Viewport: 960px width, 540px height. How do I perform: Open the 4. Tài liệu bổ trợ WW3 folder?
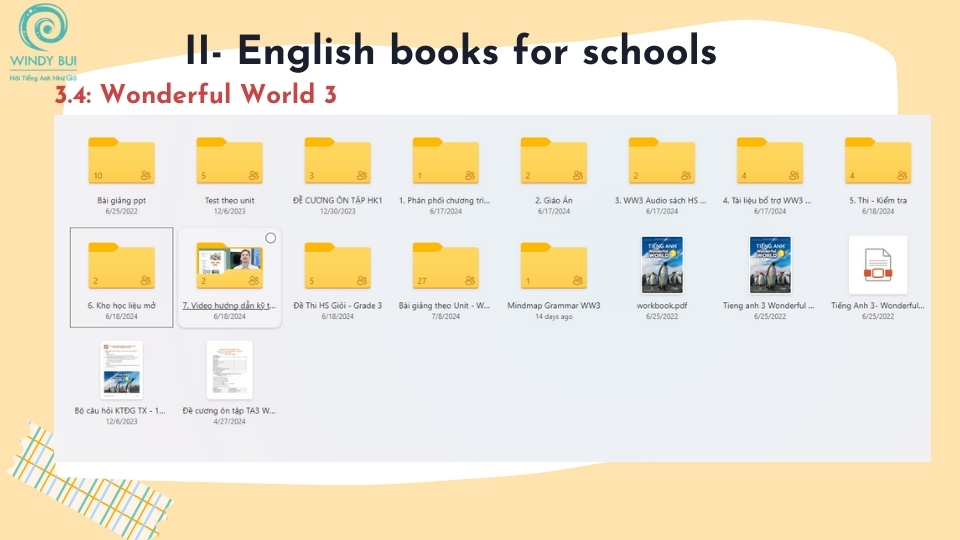coord(769,163)
